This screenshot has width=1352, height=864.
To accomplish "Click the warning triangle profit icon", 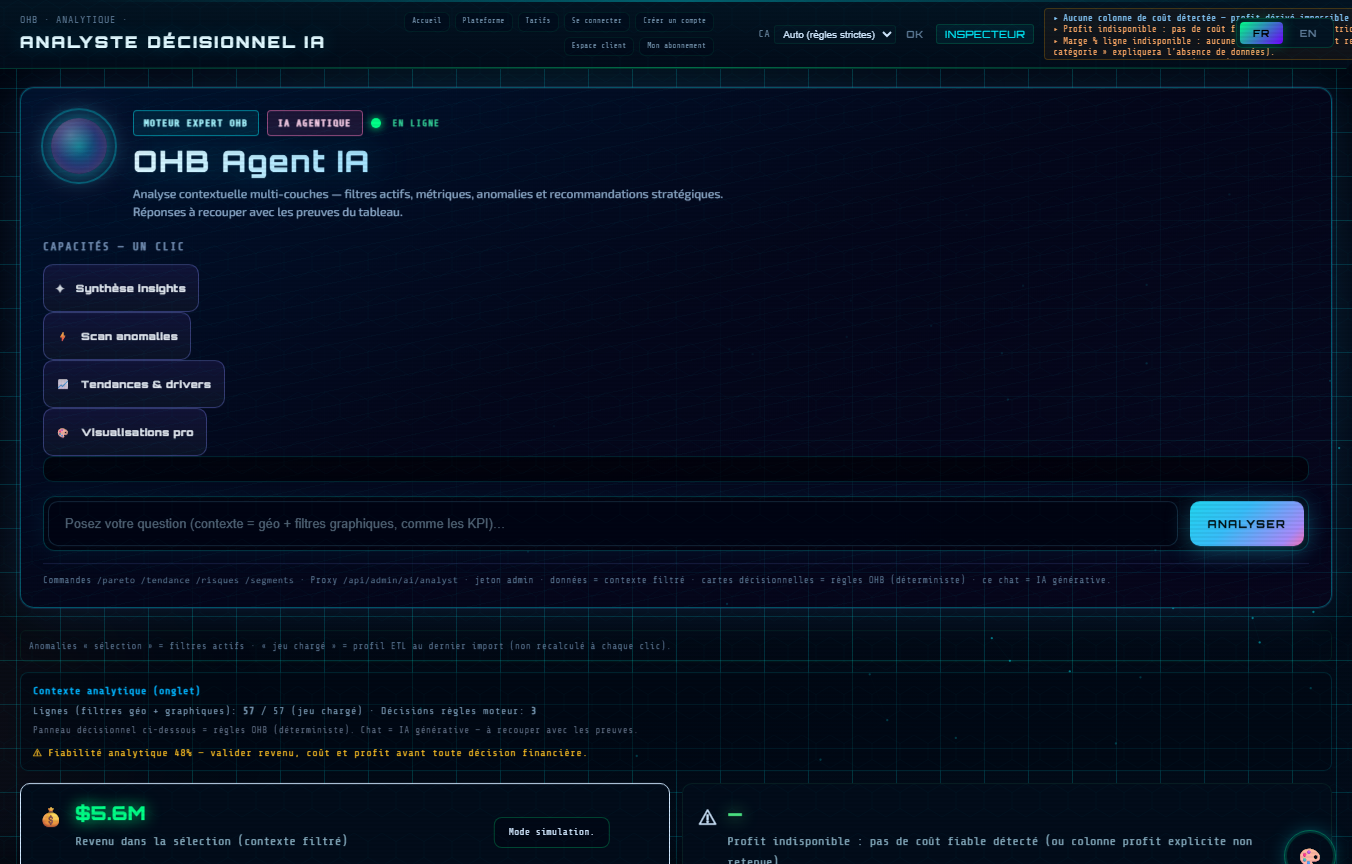I will tap(708, 817).
